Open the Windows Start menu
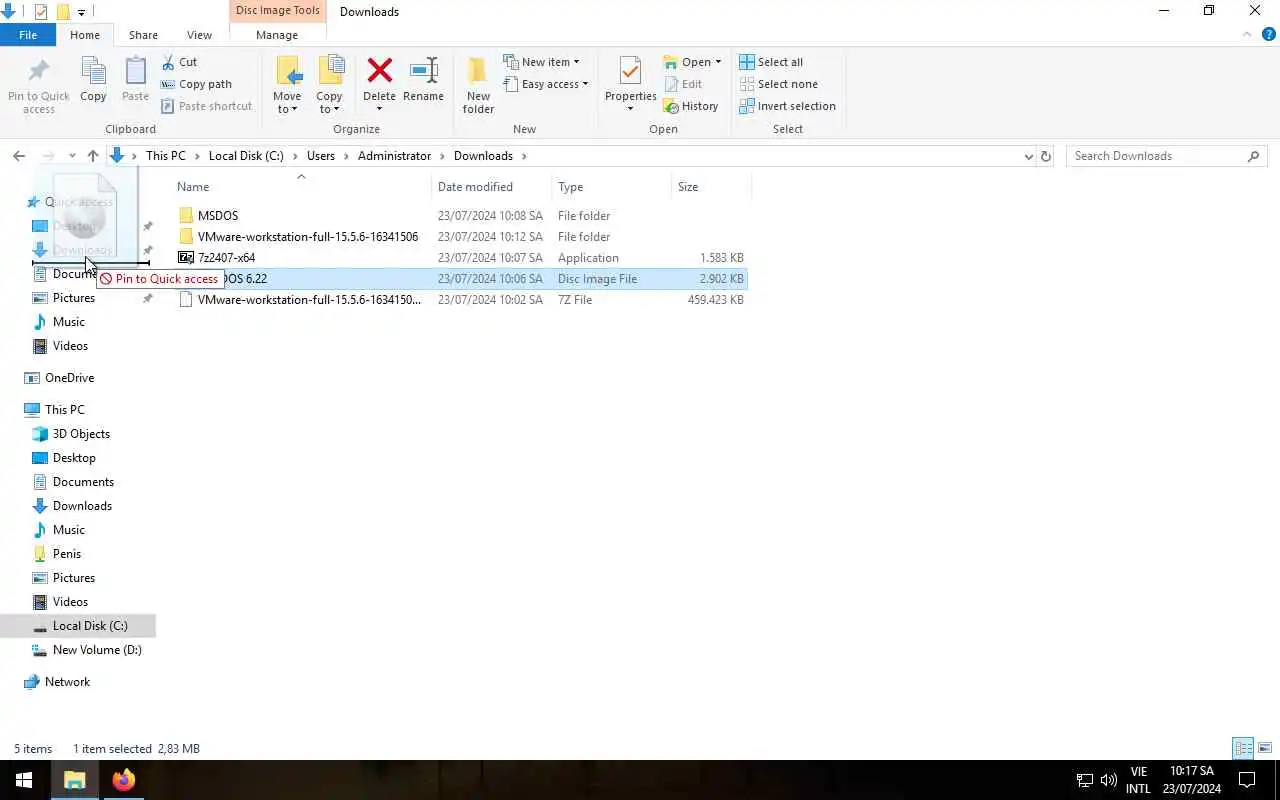Screen dimensions: 1280x800 pyautogui.click(x=24, y=780)
